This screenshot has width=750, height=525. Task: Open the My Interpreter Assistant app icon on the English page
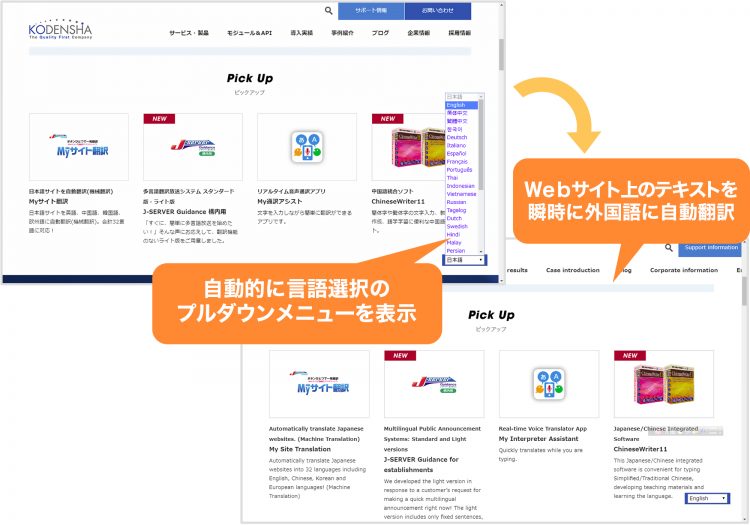point(549,384)
